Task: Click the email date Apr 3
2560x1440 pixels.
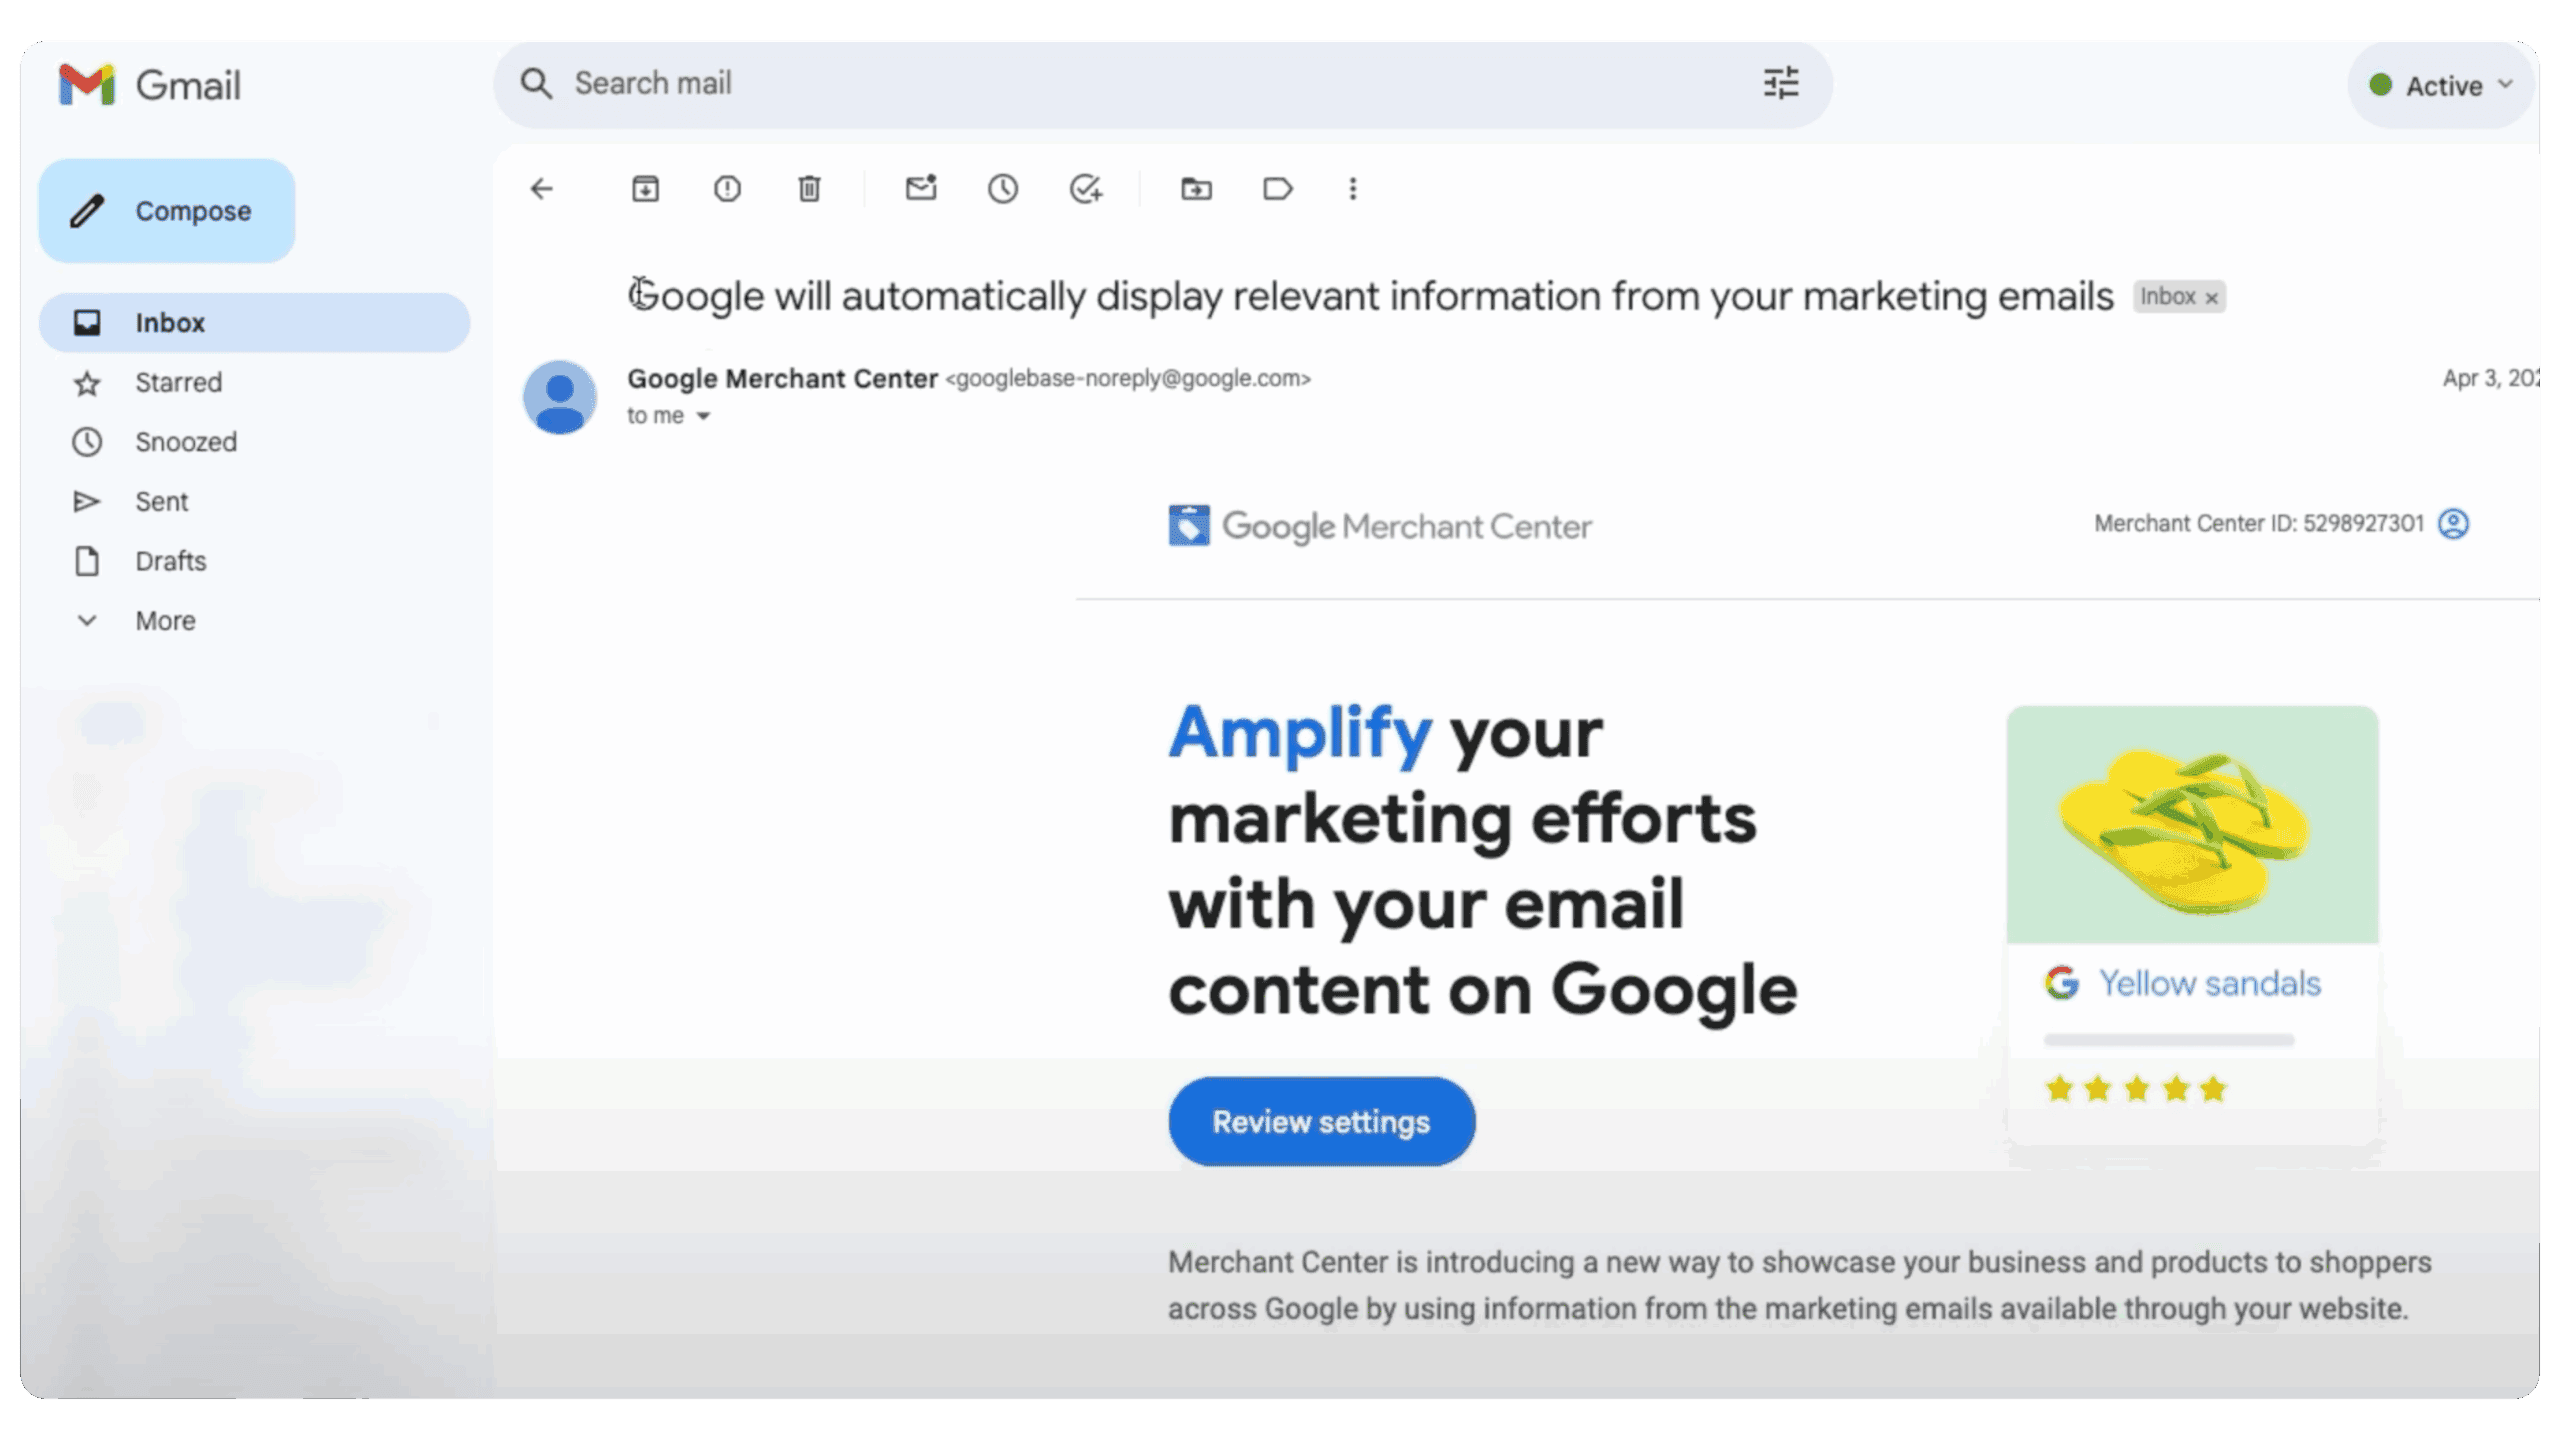Action: (2490, 378)
